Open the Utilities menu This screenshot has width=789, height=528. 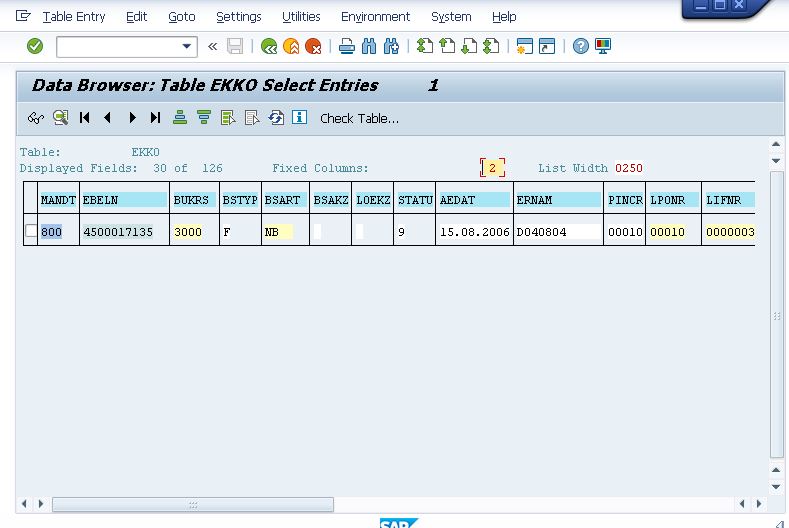pos(301,17)
